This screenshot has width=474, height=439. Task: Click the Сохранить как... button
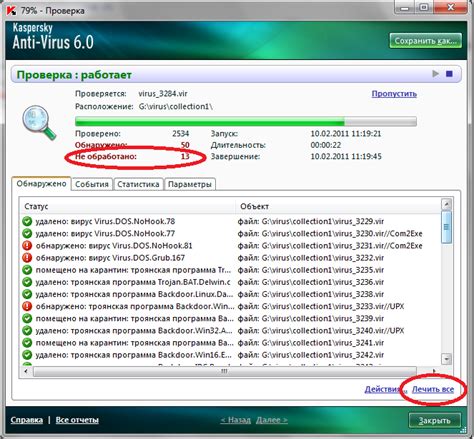click(x=425, y=41)
